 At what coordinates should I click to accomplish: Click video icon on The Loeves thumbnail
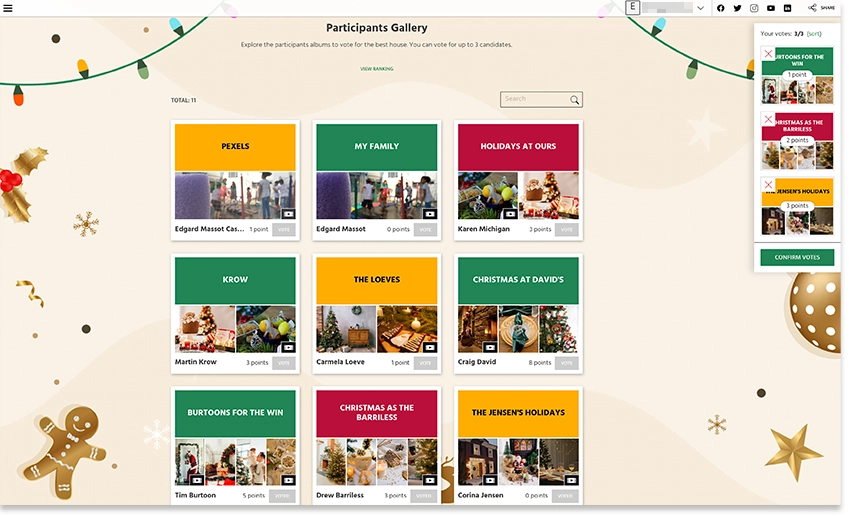tap(430, 347)
